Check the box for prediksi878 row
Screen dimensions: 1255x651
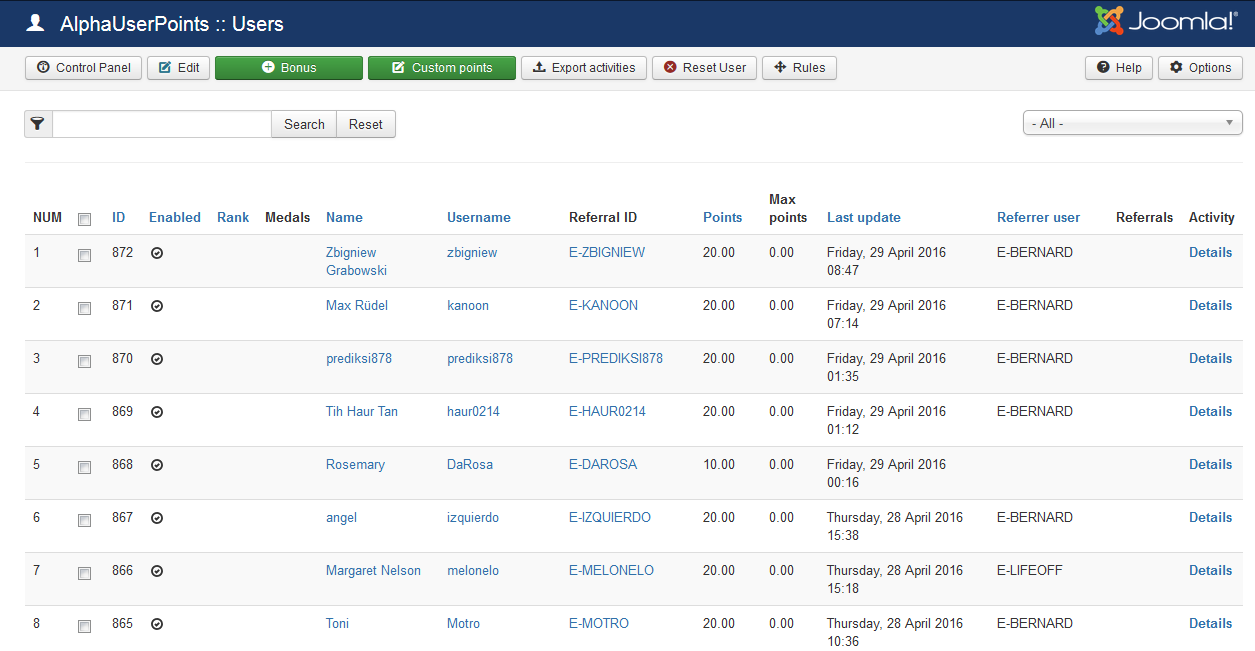coord(85,362)
